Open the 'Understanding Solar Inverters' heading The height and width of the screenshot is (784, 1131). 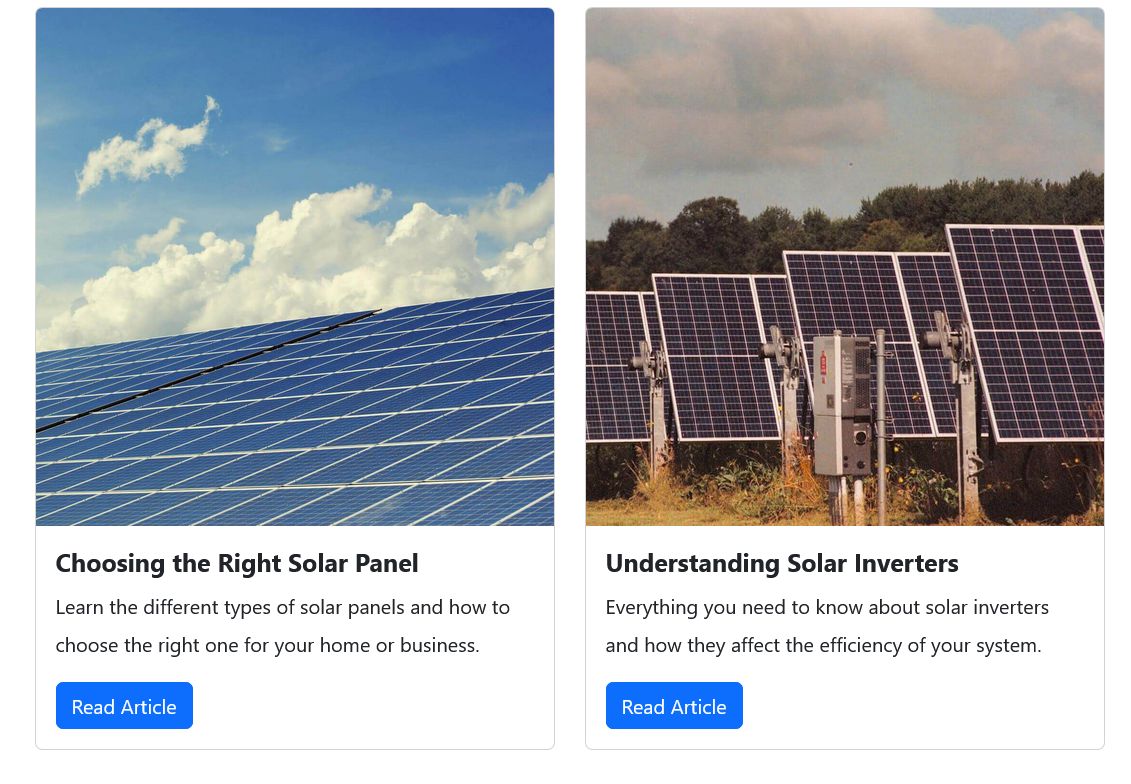(x=782, y=563)
